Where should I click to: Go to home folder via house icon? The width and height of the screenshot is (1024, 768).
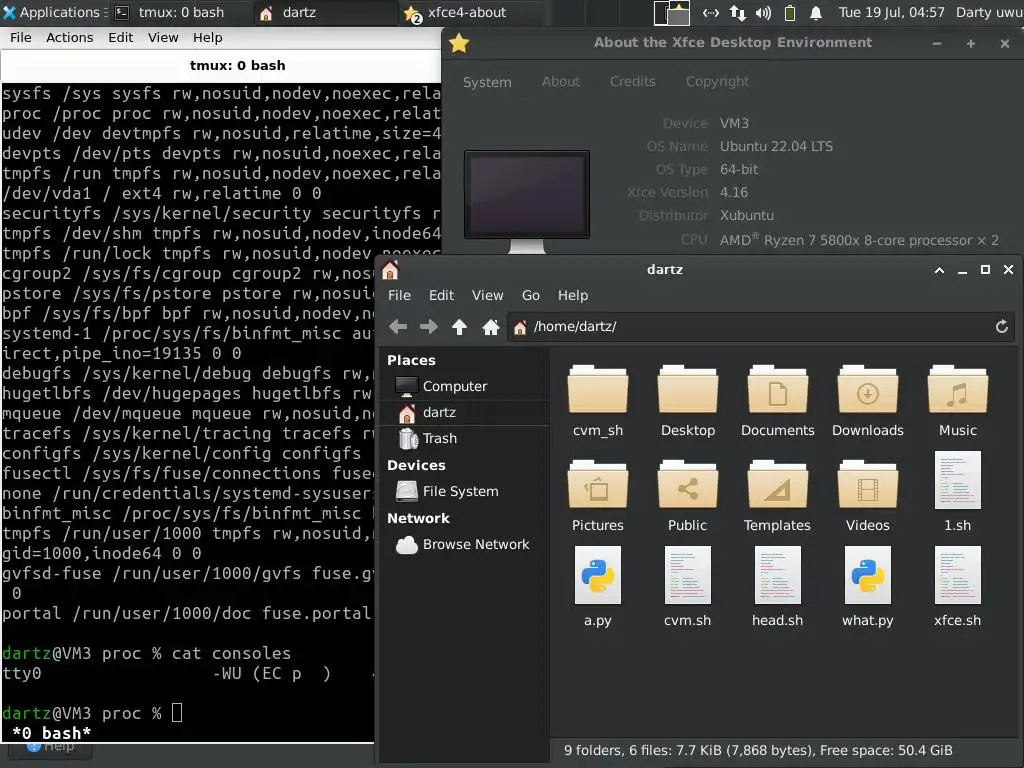click(x=490, y=327)
